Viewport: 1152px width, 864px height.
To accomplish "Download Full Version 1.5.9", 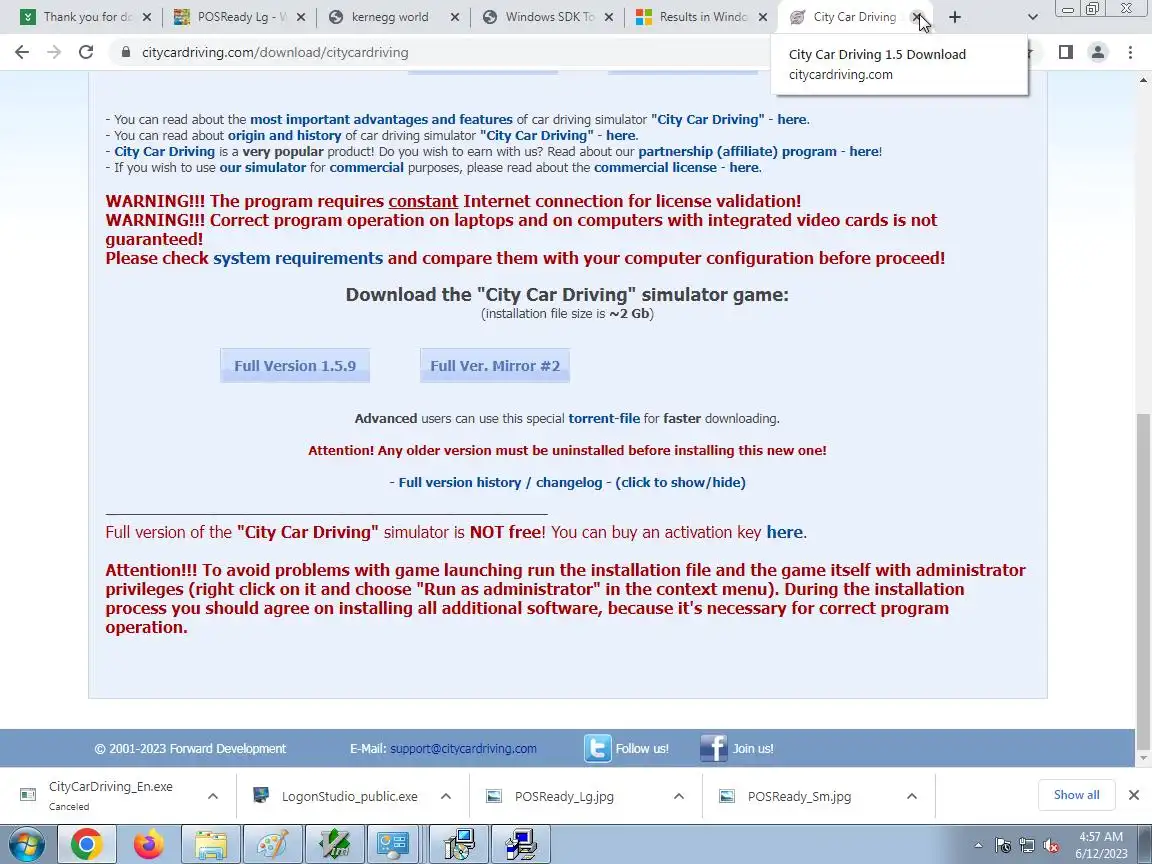I will [295, 366].
